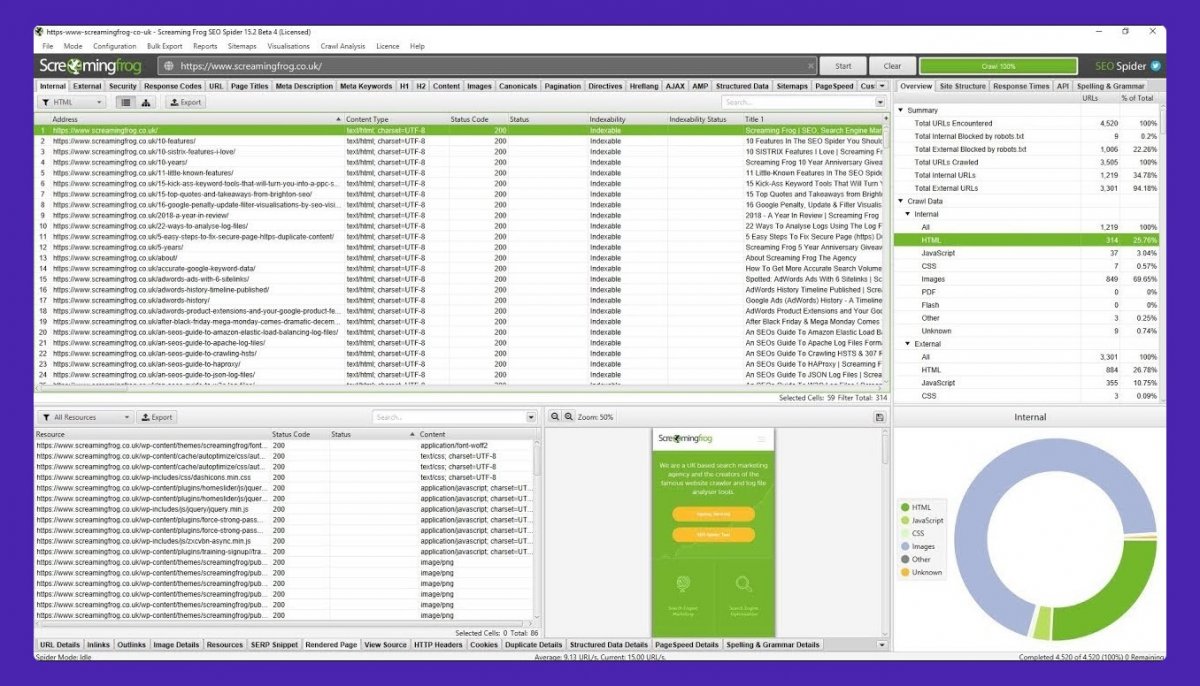The image size is (1200, 686).
Task: Click the list view icon in filter bar
Action: click(x=126, y=102)
